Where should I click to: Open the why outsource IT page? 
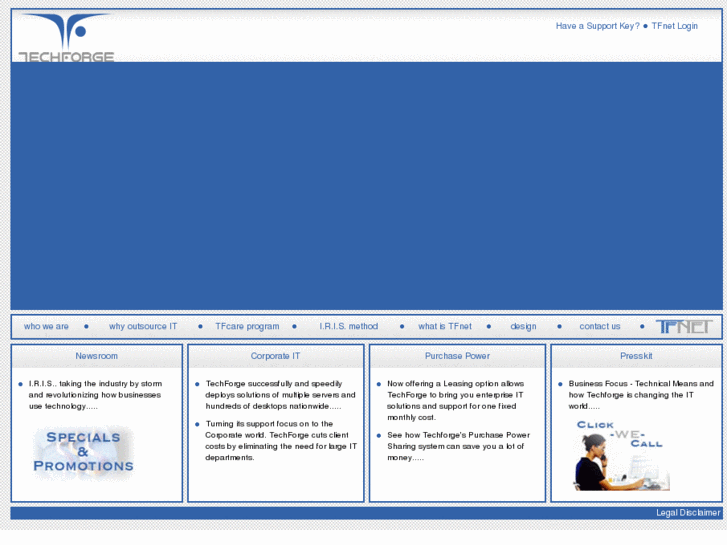tap(143, 326)
